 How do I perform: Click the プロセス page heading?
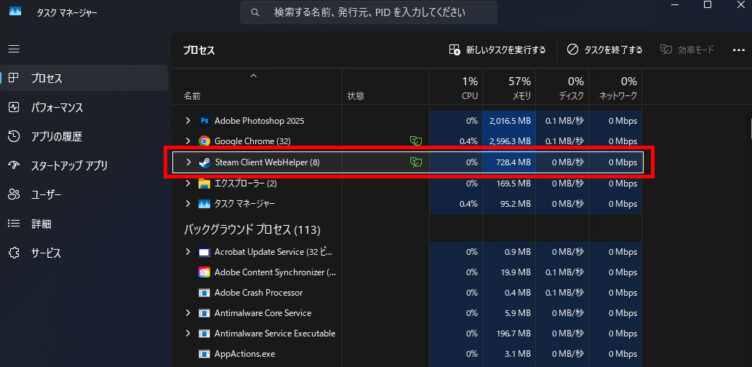click(199, 50)
